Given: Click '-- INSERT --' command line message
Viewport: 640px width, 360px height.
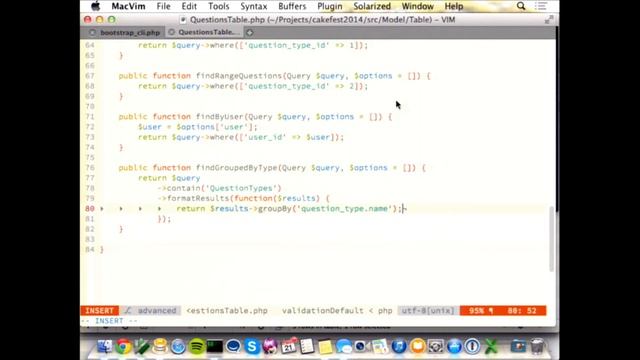Looking at the screenshot, I should [109, 321].
